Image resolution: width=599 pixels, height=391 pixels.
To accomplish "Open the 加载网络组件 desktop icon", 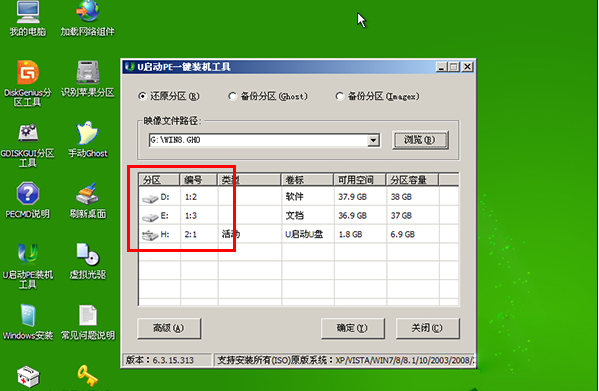I will click(x=87, y=18).
